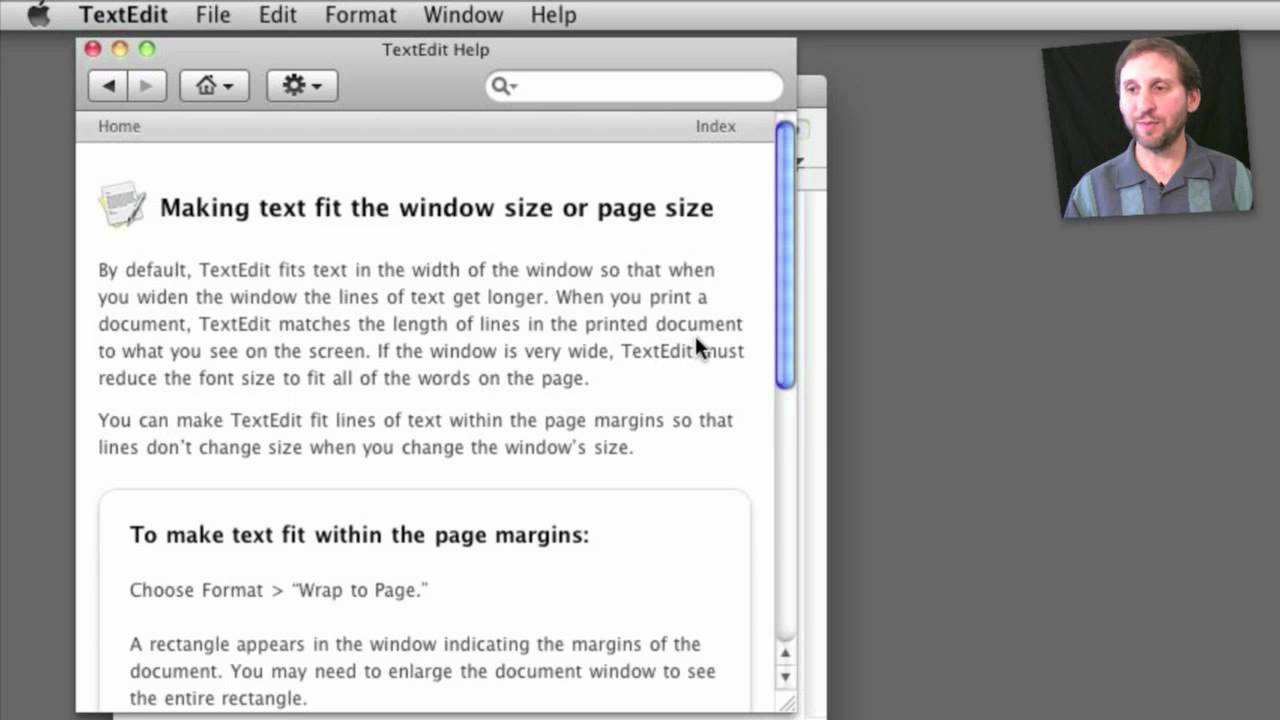
Task: Go to the Home link
Action: point(119,126)
